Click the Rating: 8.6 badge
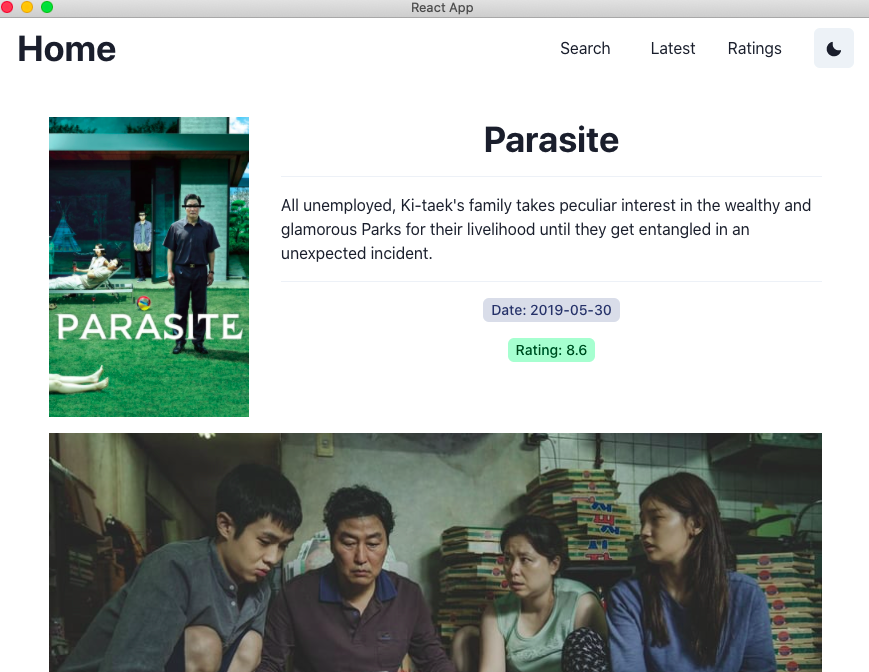Image resolution: width=869 pixels, height=672 pixels. click(x=551, y=350)
